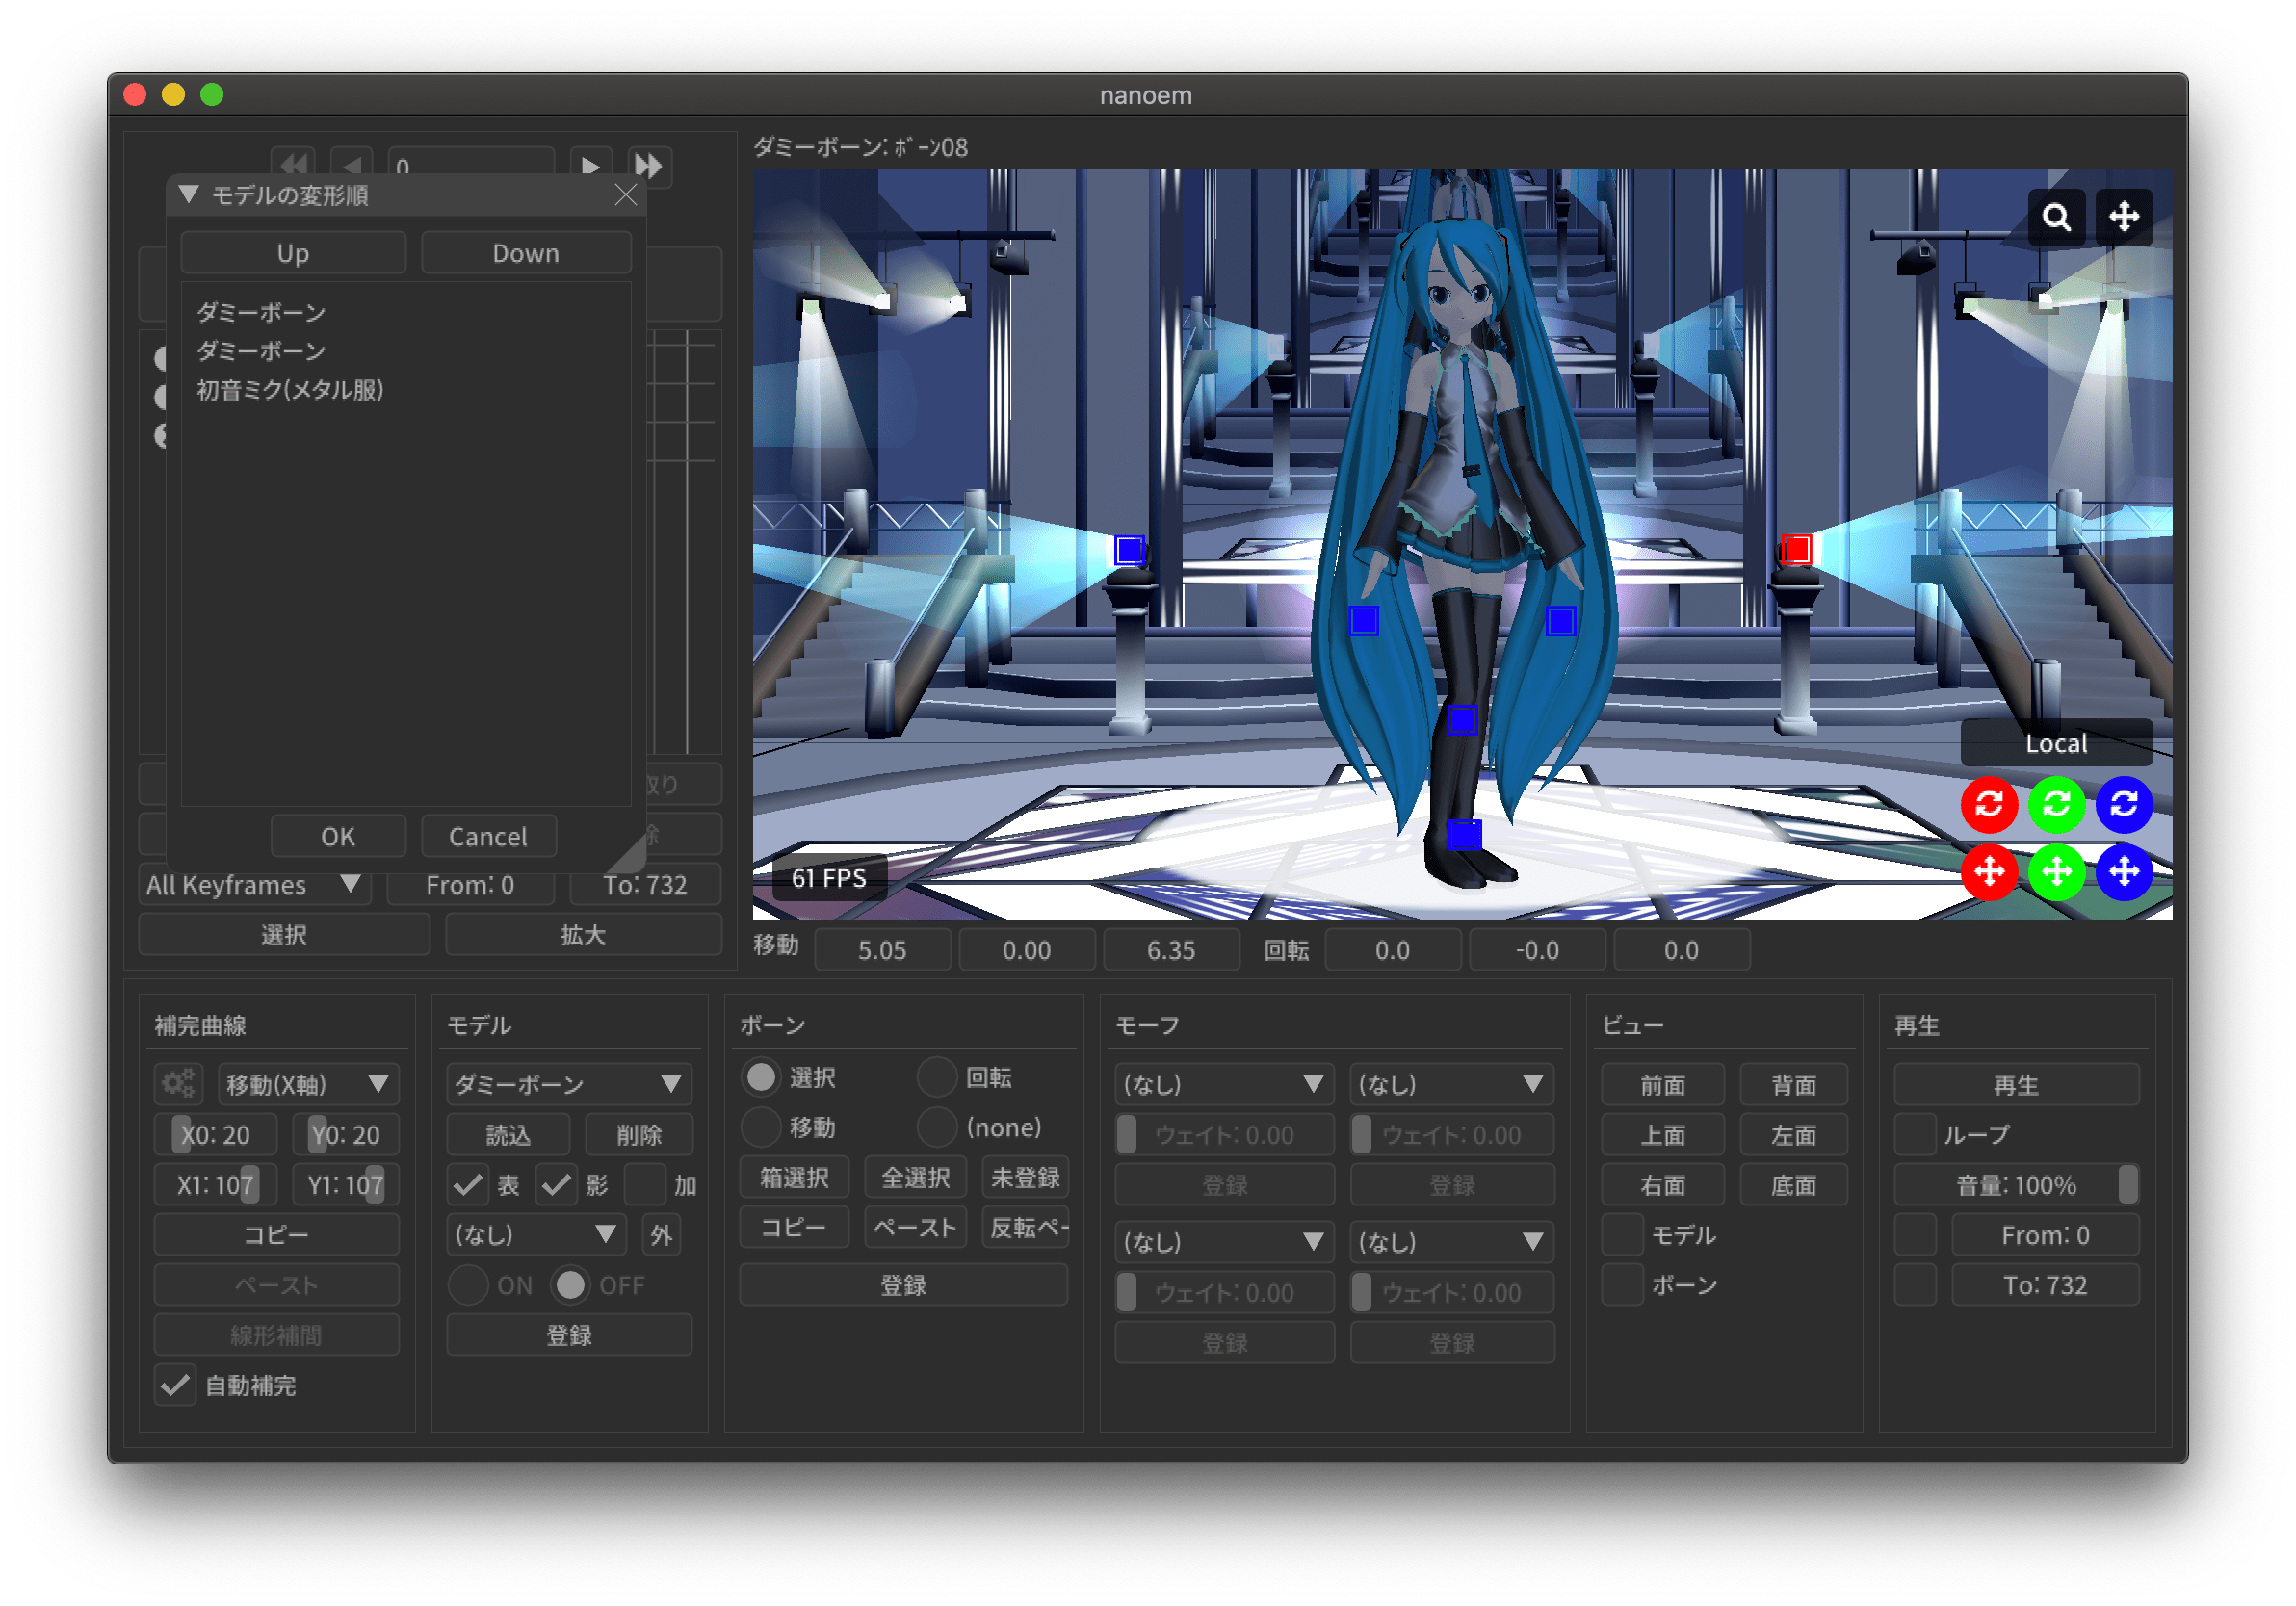Click the green rotate Y-axis icon
The height and width of the screenshot is (1606, 2296).
(x=2055, y=804)
